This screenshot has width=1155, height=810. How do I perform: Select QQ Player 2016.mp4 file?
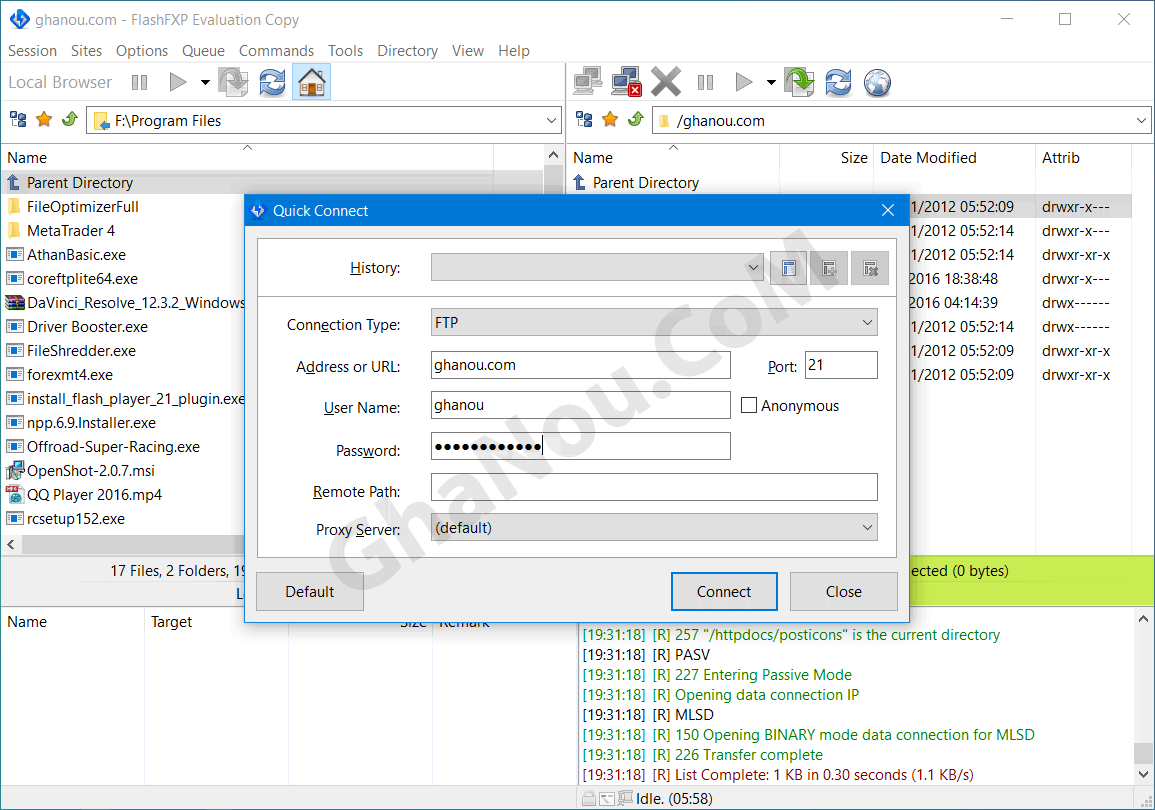[x=94, y=495]
